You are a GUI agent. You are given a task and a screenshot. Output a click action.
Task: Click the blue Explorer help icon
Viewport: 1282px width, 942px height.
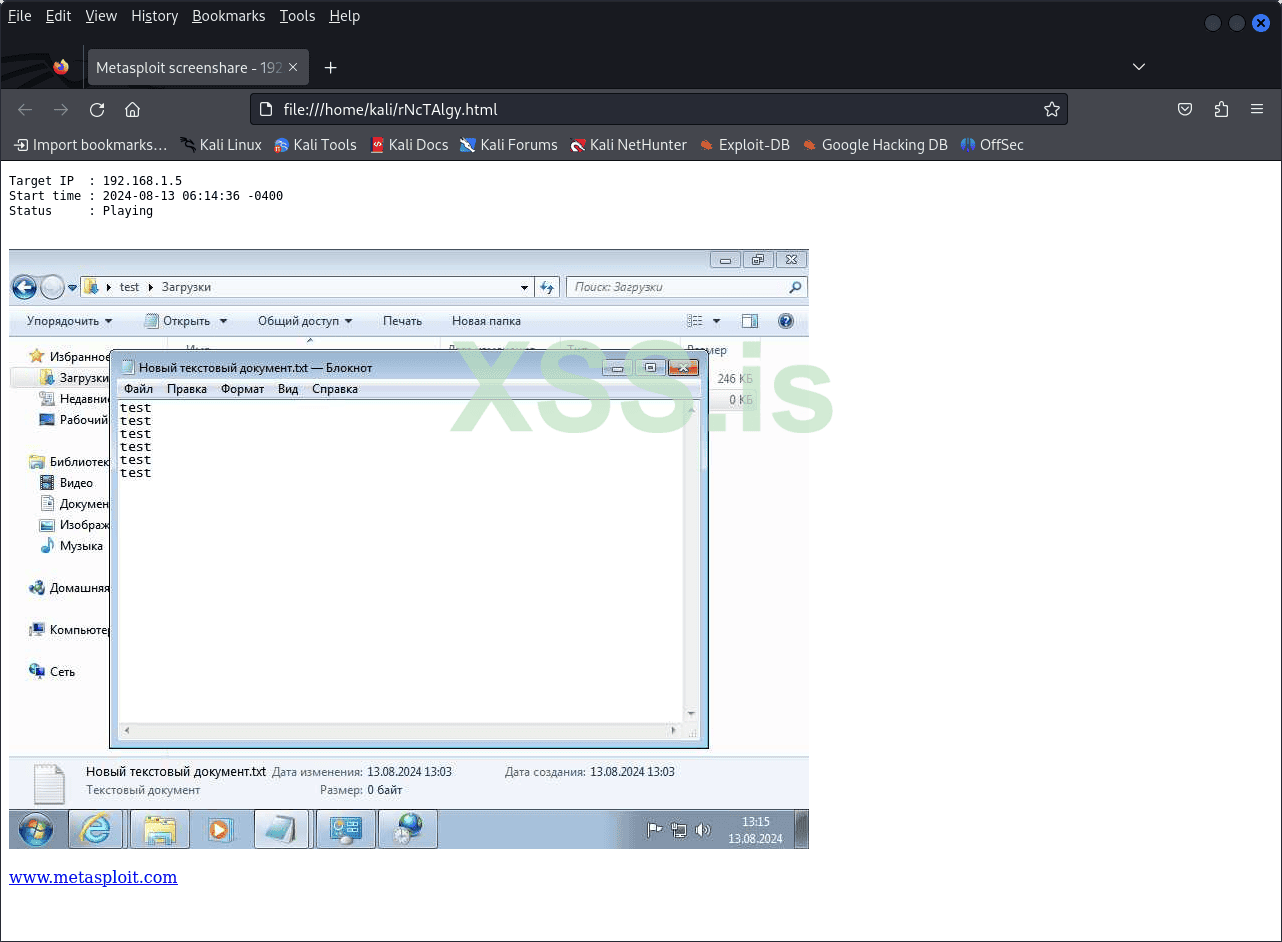point(786,321)
